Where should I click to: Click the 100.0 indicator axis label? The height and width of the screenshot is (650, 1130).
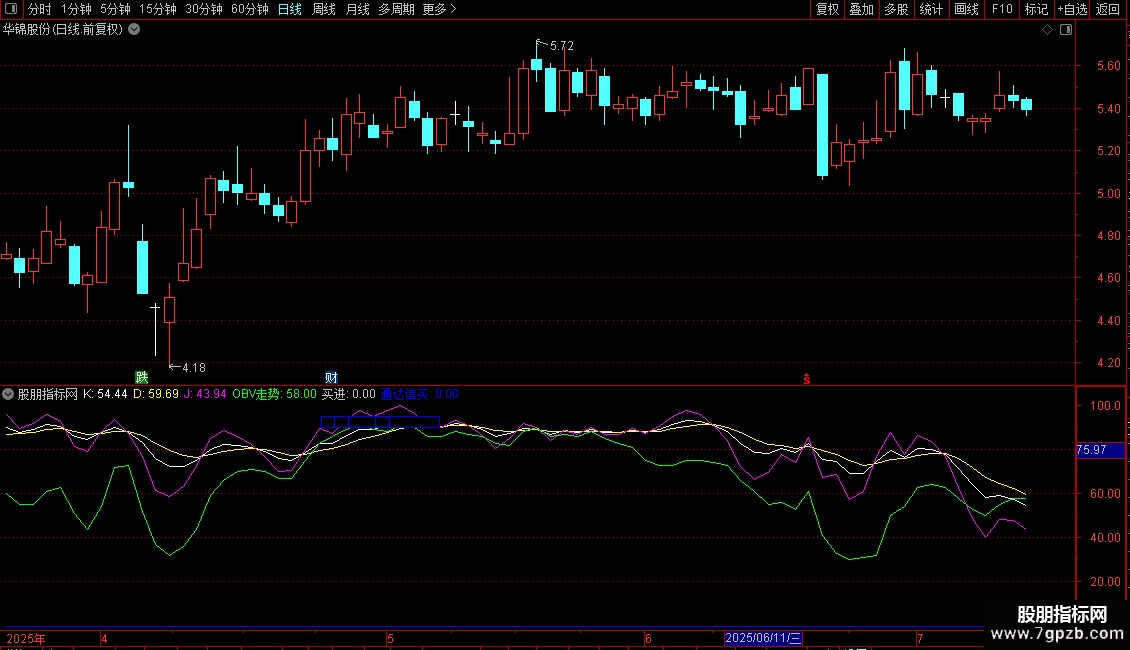pos(1105,406)
